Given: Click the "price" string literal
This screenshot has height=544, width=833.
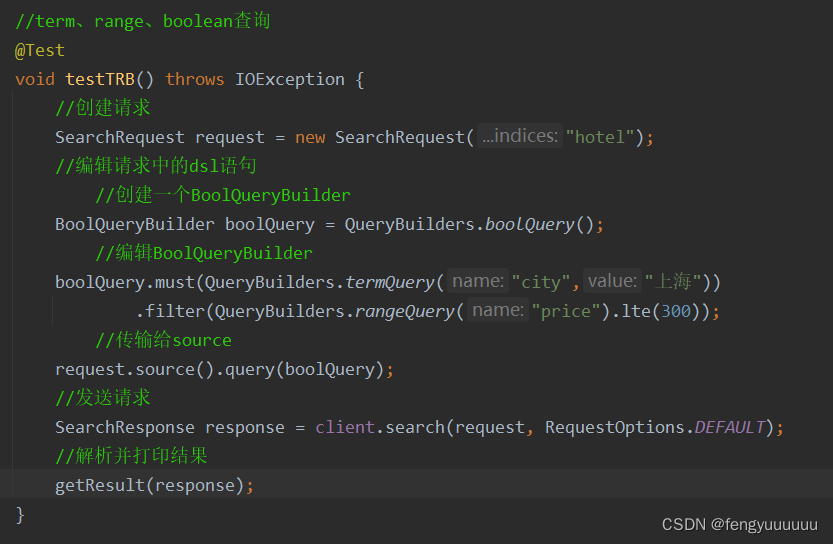Looking at the screenshot, I should pyautogui.click(x=566, y=311).
